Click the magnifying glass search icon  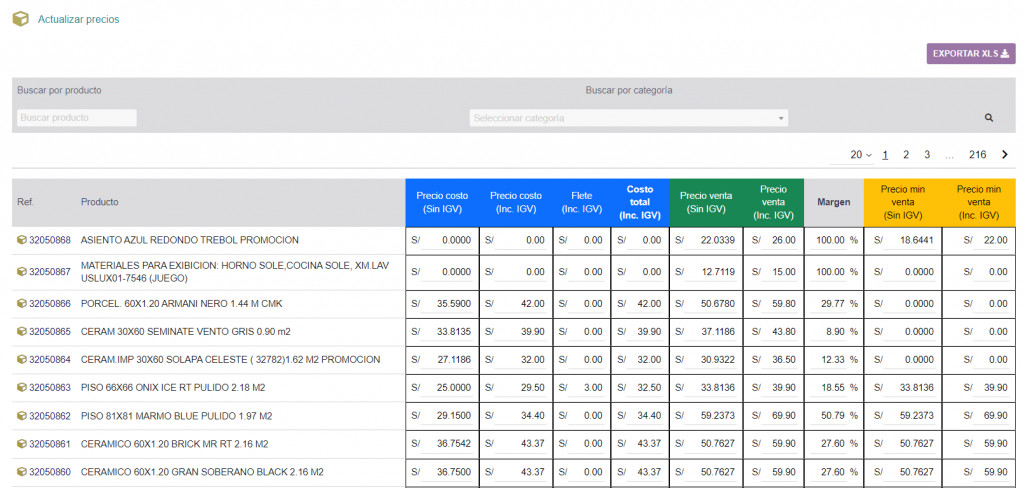(989, 118)
